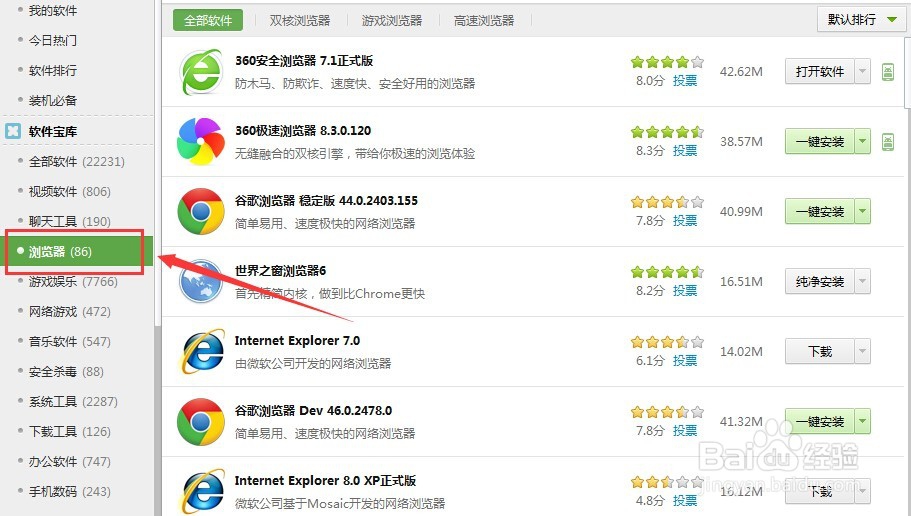This screenshot has width=911, height=516.
Task: Select 手机数码 (243) category
Action: pos(70,492)
